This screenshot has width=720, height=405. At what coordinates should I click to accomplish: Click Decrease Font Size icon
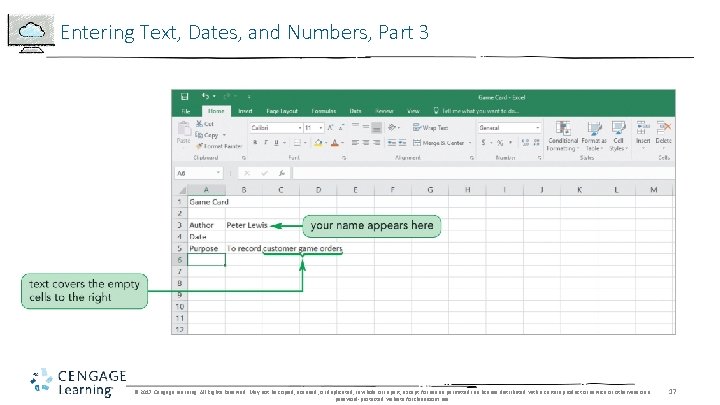(x=341, y=128)
